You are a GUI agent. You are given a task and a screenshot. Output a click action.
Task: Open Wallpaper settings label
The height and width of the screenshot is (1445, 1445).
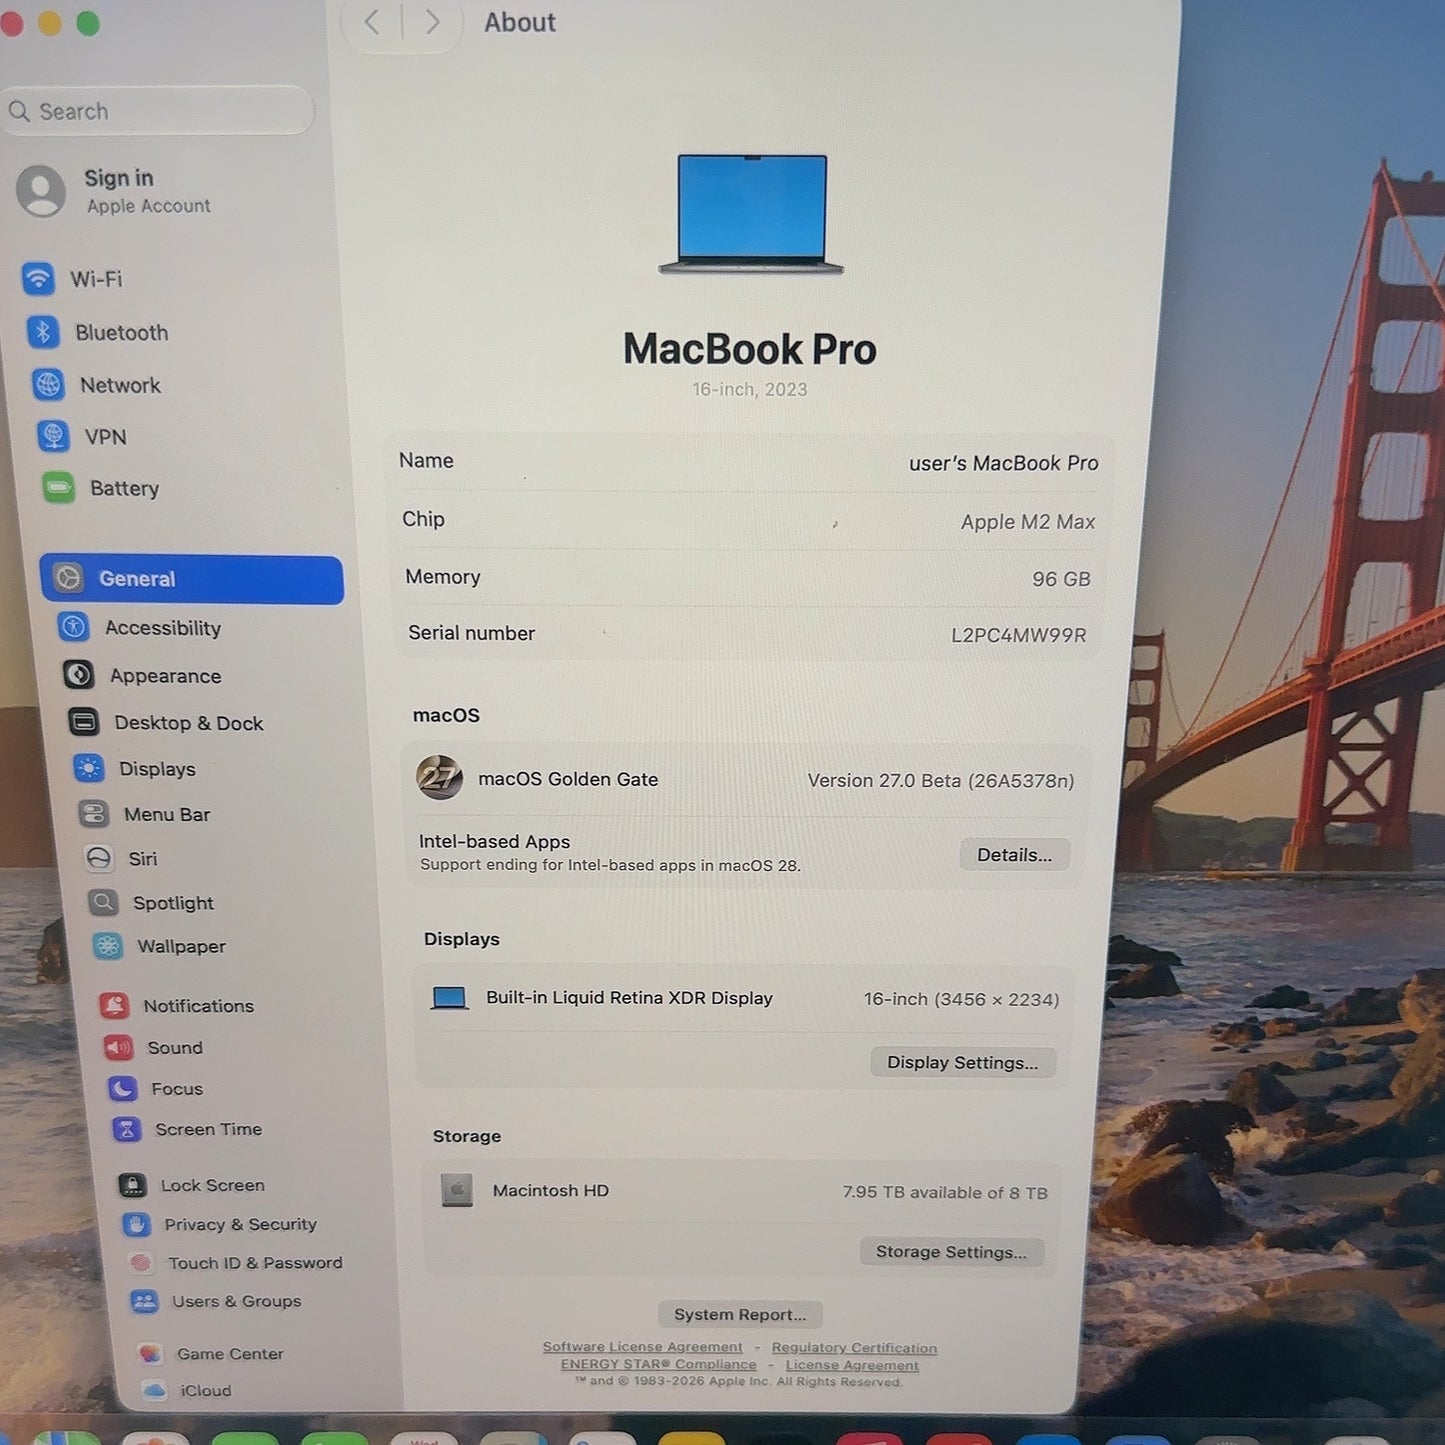pos(181,946)
